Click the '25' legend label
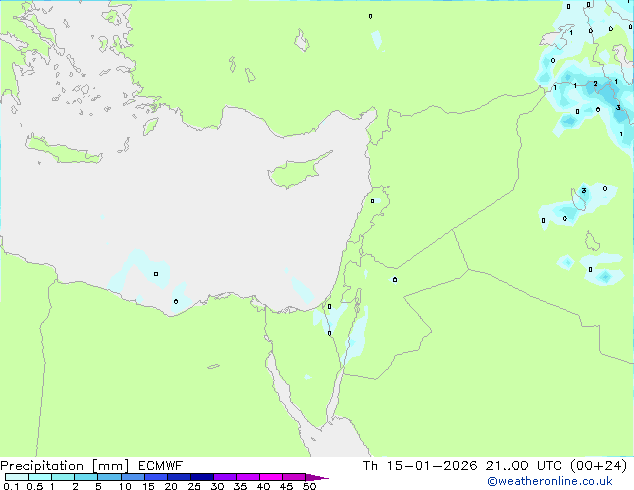Screen dimensions: 634x490 pyautogui.click(x=194, y=486)
